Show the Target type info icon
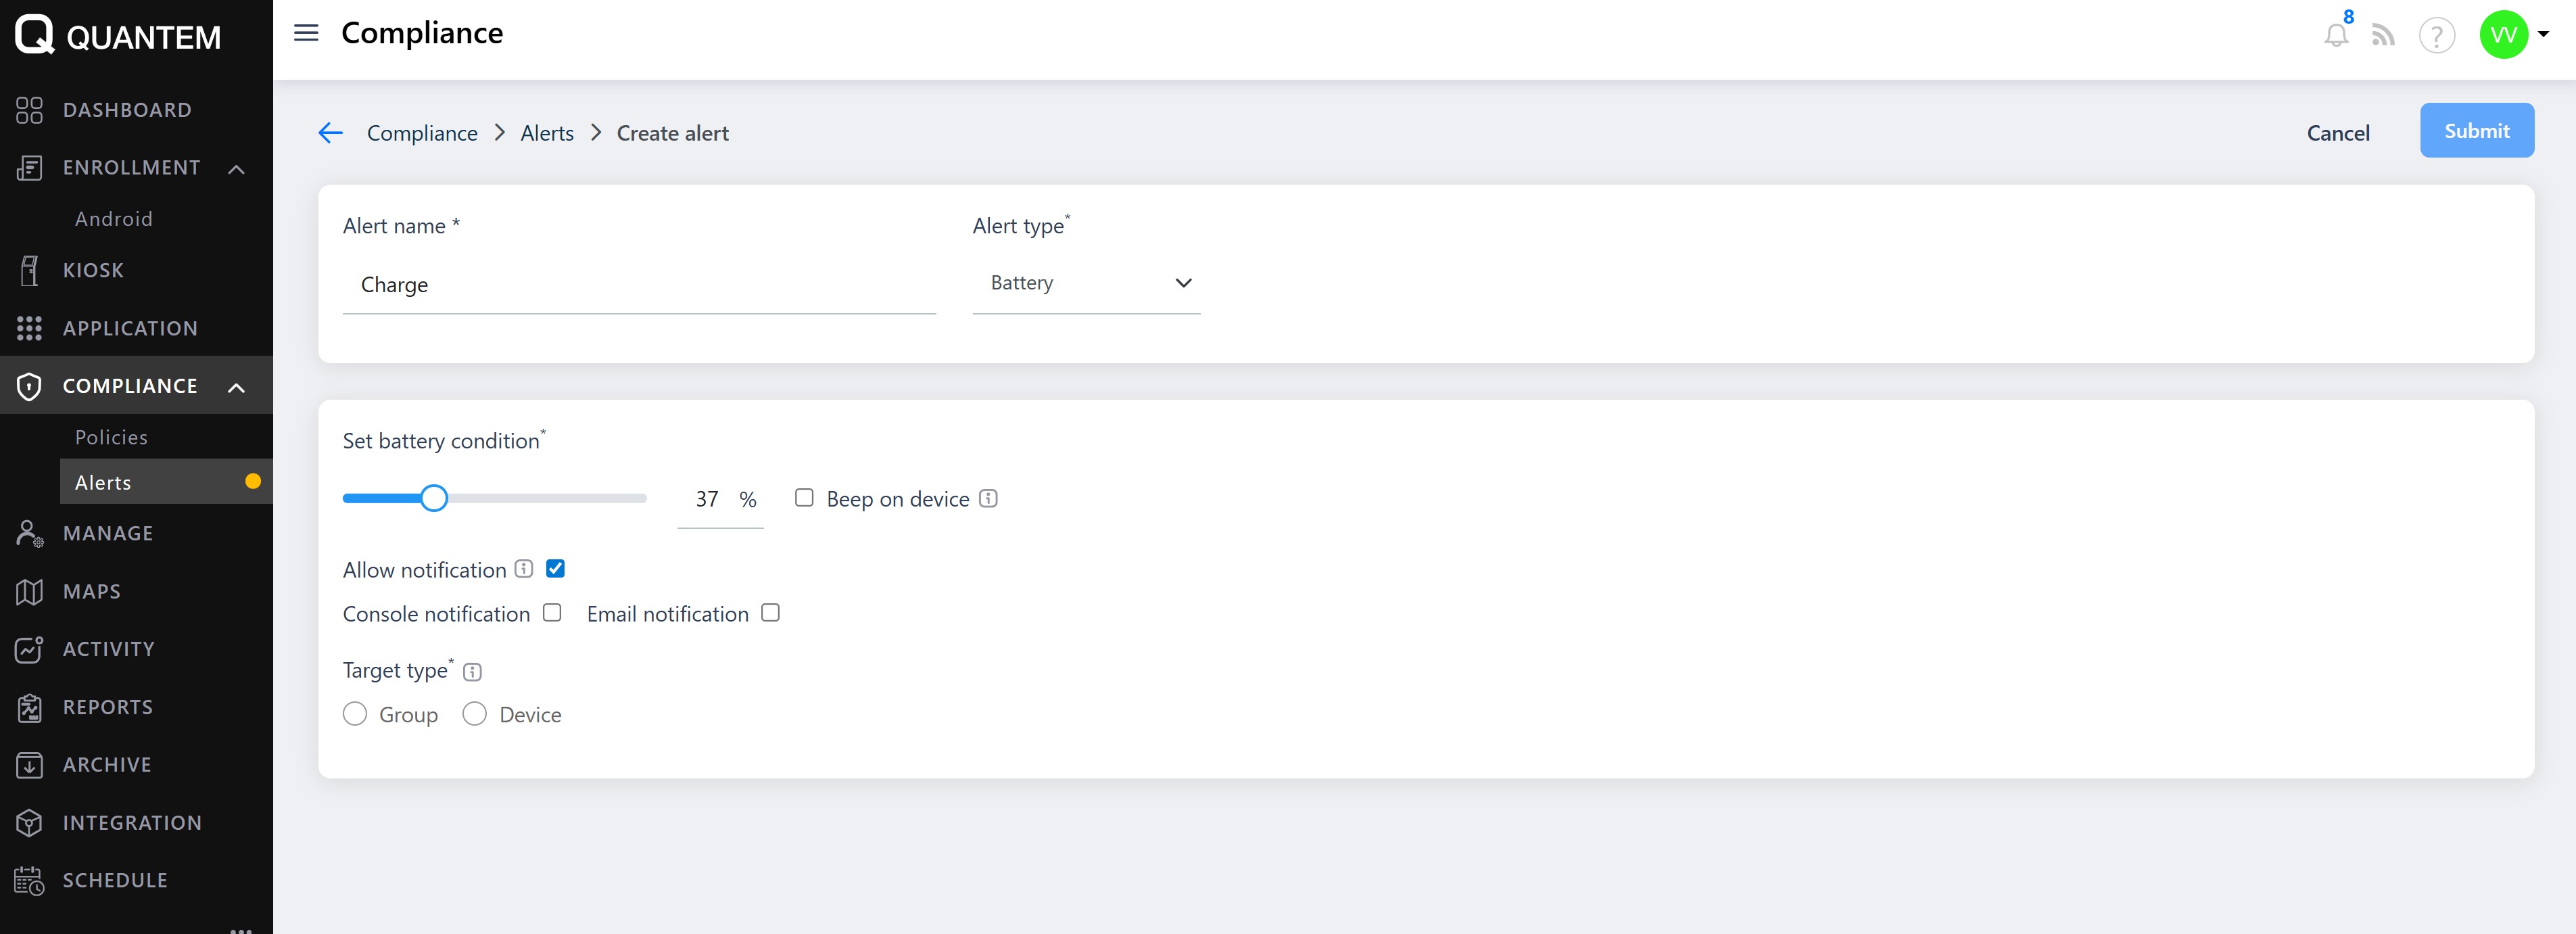Screen dimensions: 2576x934 (473, 672)
